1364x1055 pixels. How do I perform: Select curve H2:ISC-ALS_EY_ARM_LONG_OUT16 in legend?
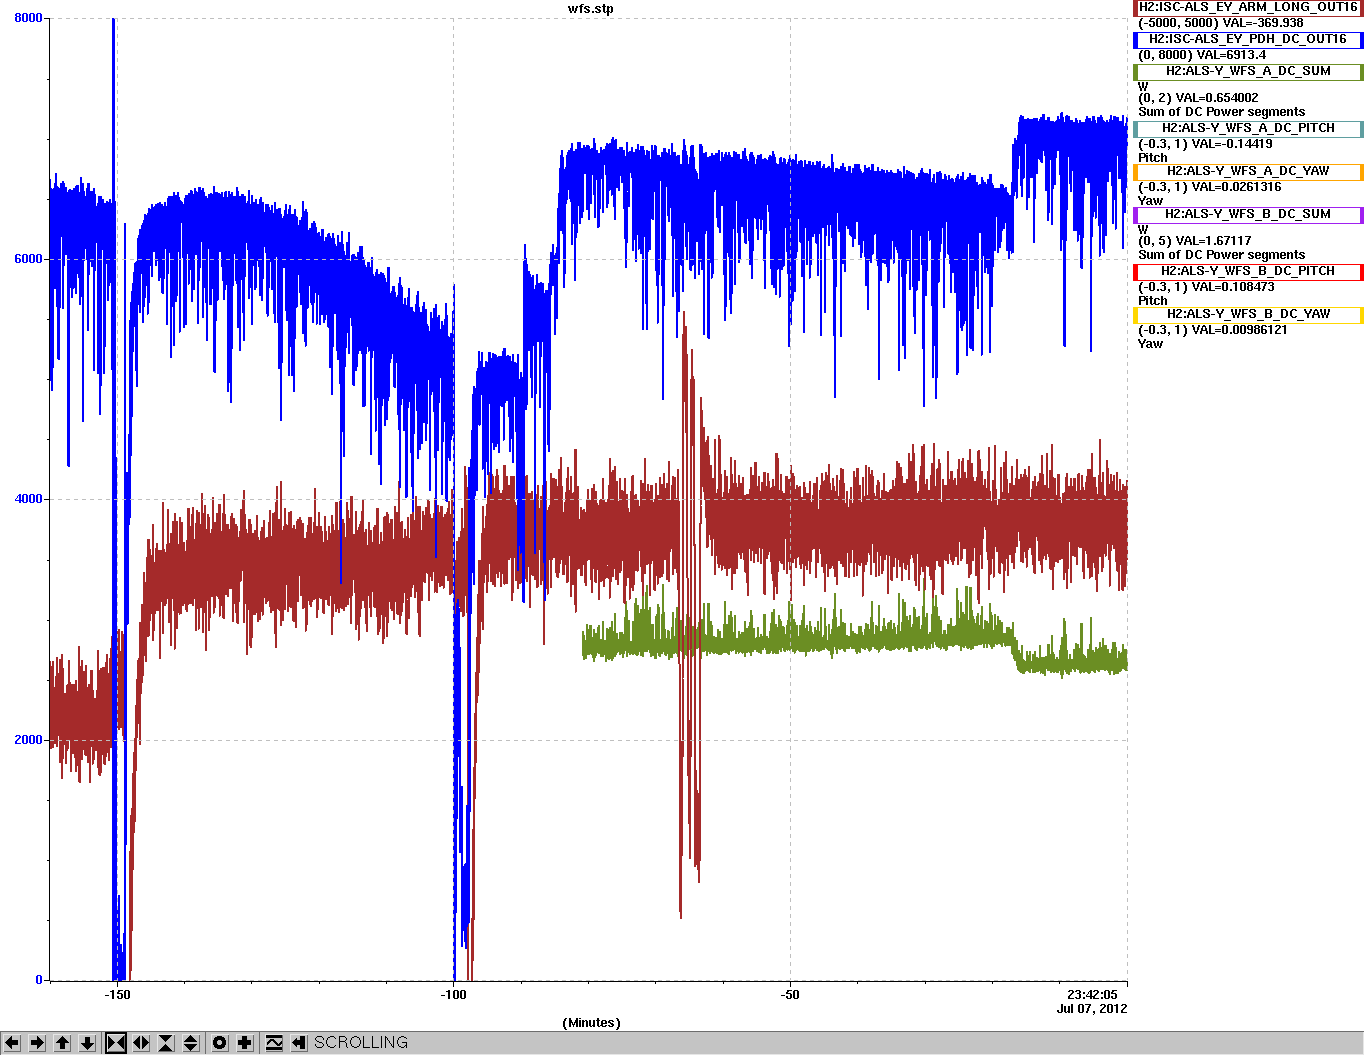click(x=1248, y=7)
